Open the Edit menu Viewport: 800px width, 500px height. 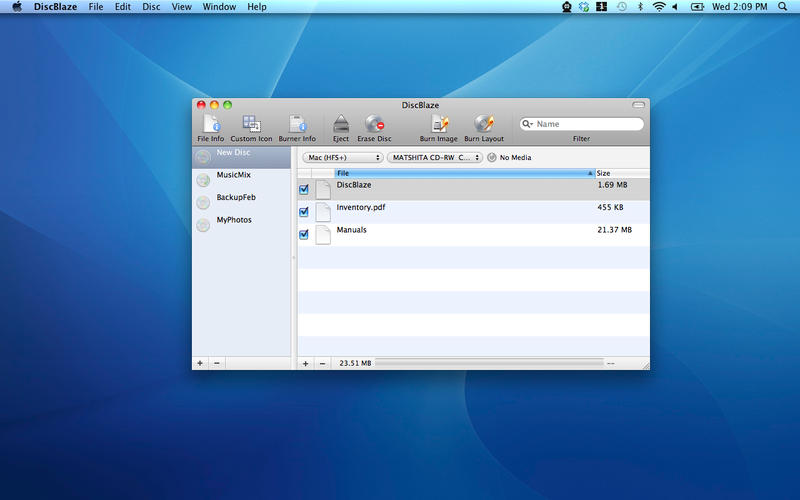pos(122,7)
